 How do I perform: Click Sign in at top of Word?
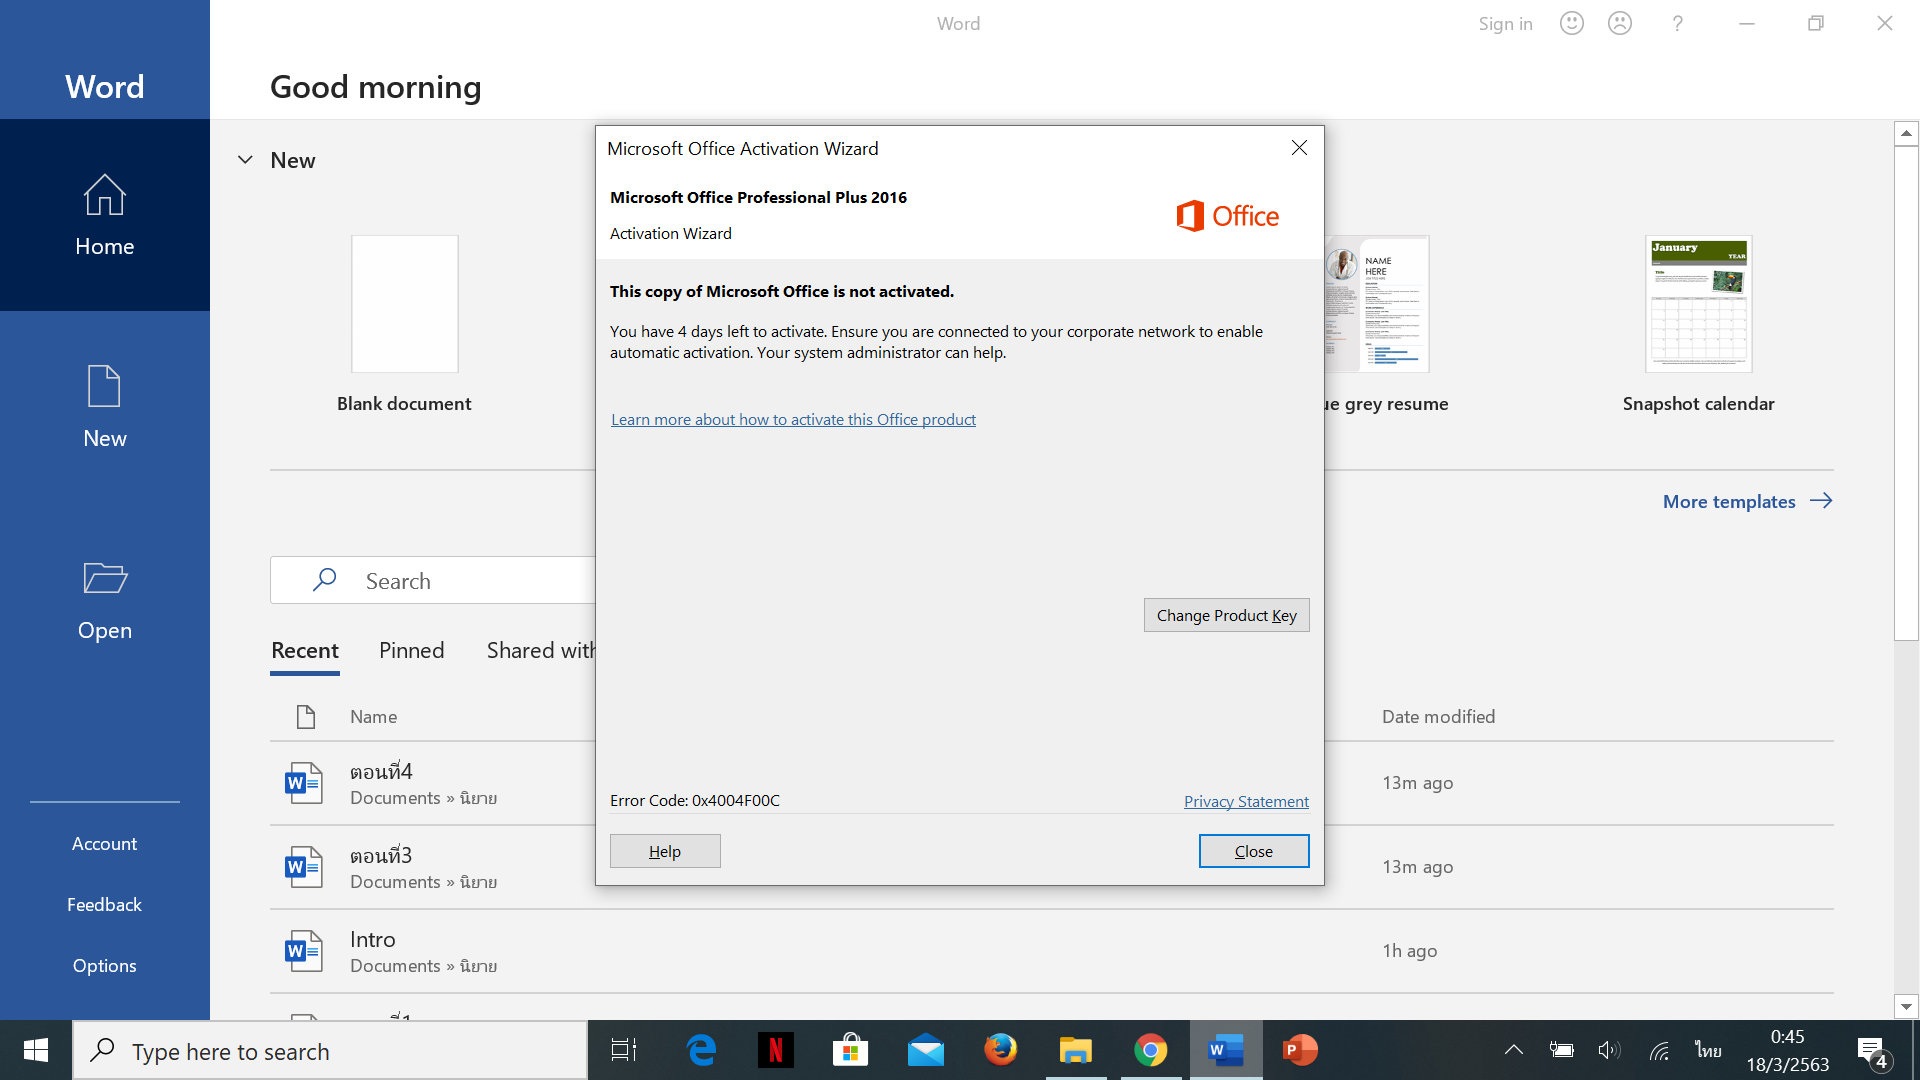(x=1505, y=23)
